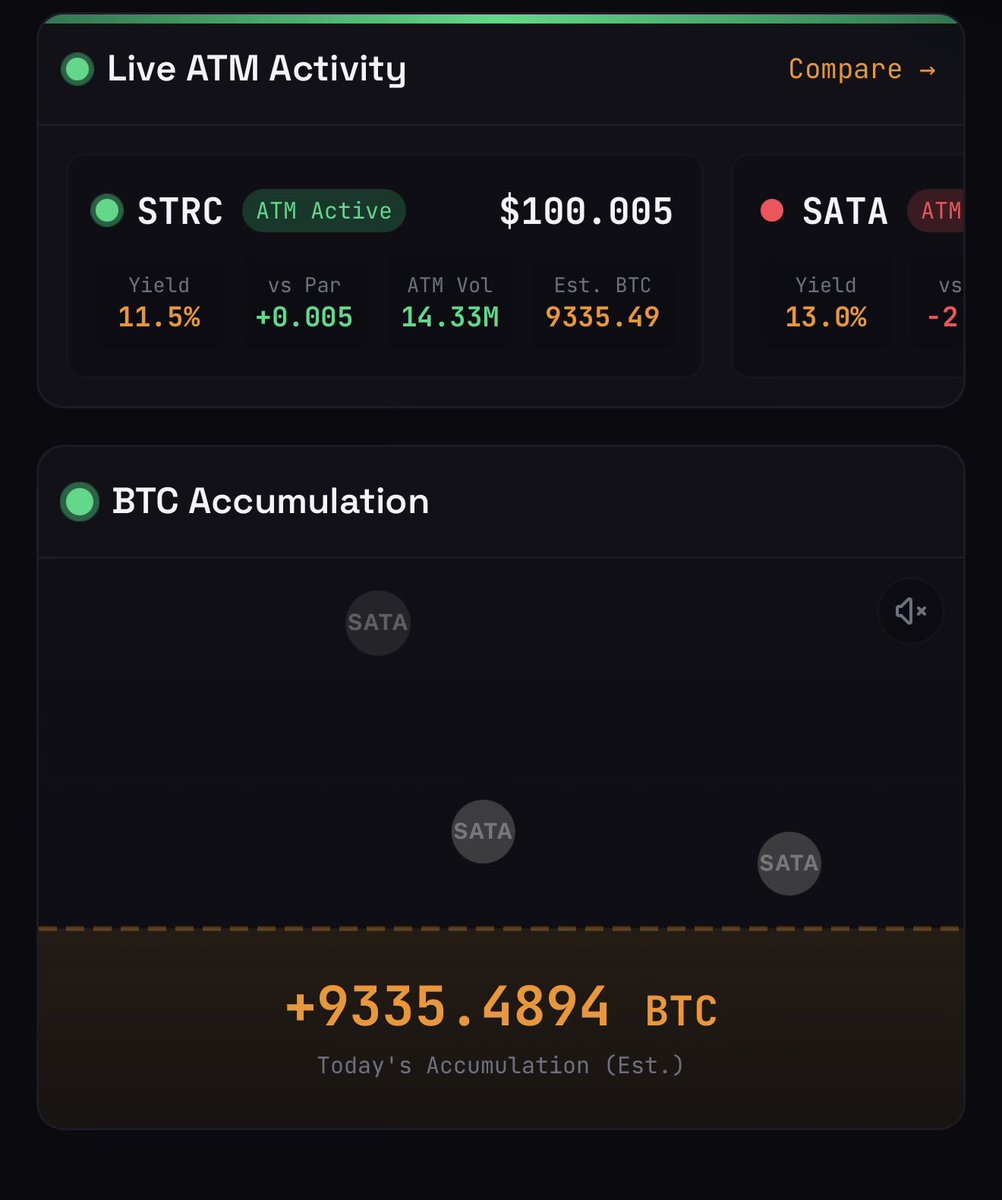
Task: Click the green STRC status dot
Action: pos(107,210)
